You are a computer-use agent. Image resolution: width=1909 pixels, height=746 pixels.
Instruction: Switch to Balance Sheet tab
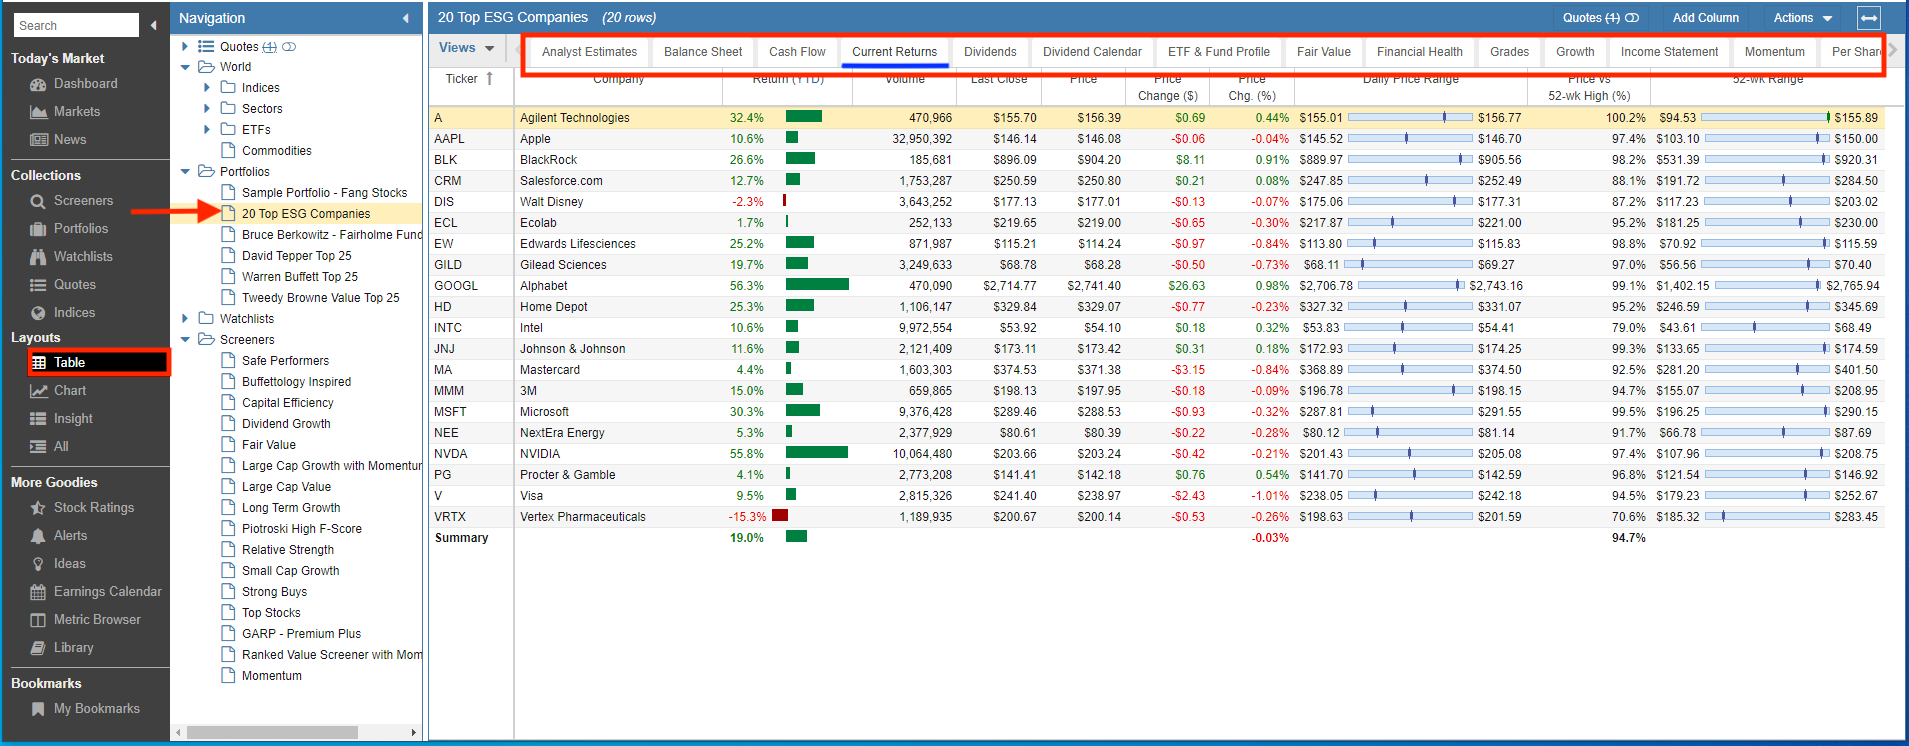[703, 52]
